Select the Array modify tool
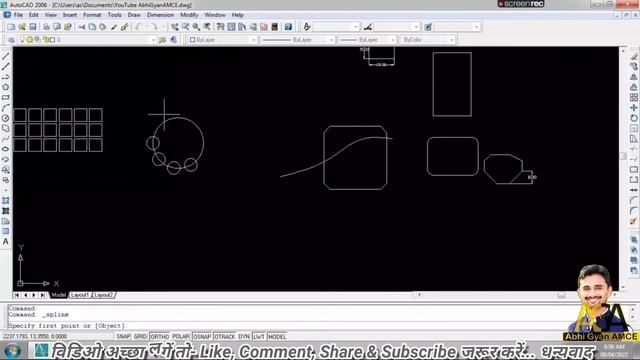640x360 pixels. [x=633, y=97]
